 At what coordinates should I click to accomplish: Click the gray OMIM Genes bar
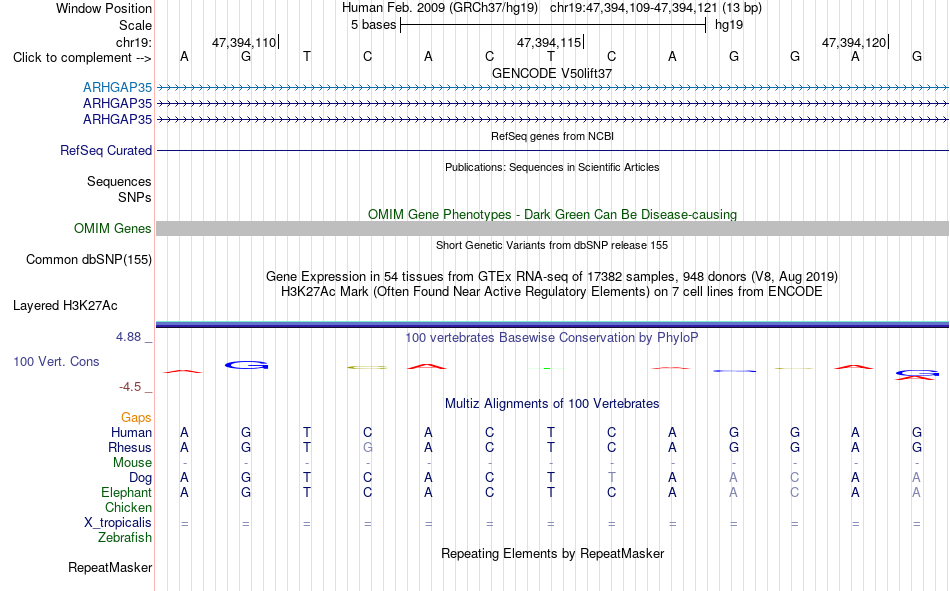click(552, 229)
